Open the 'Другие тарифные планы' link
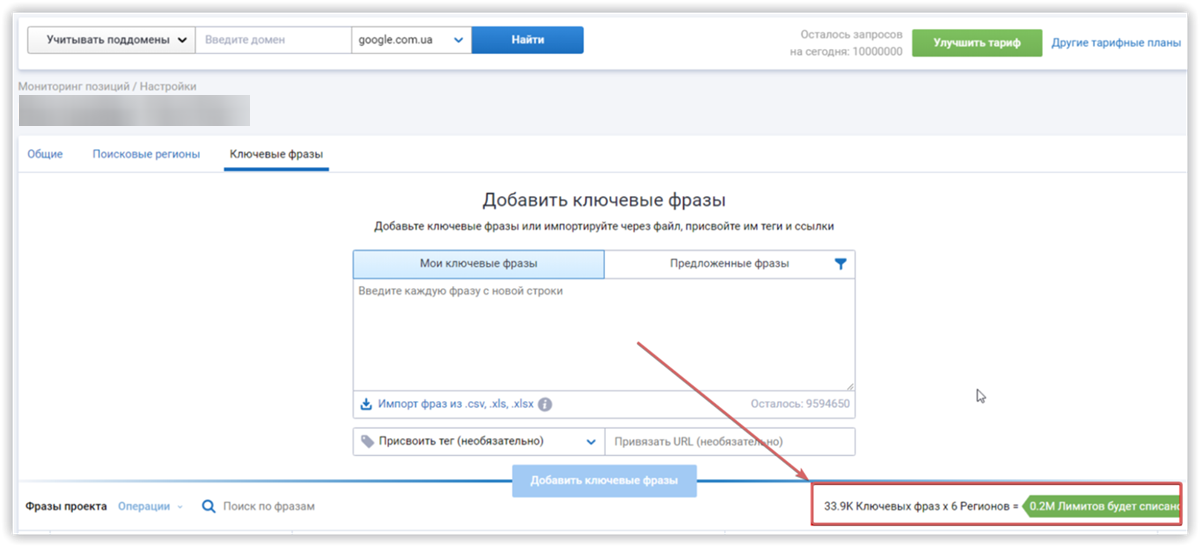Image resolution: width=1200 pixels, height=547 pixels. (1116, 43)
